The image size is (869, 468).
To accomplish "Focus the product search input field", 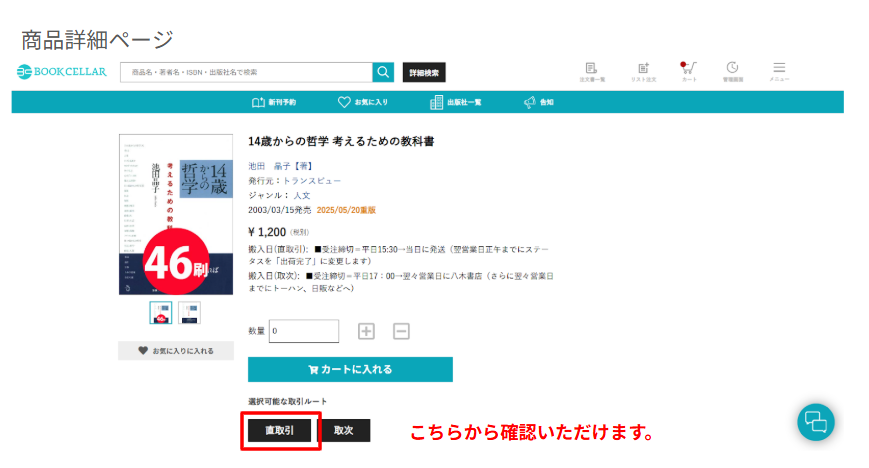I will [x=247, y=72].
